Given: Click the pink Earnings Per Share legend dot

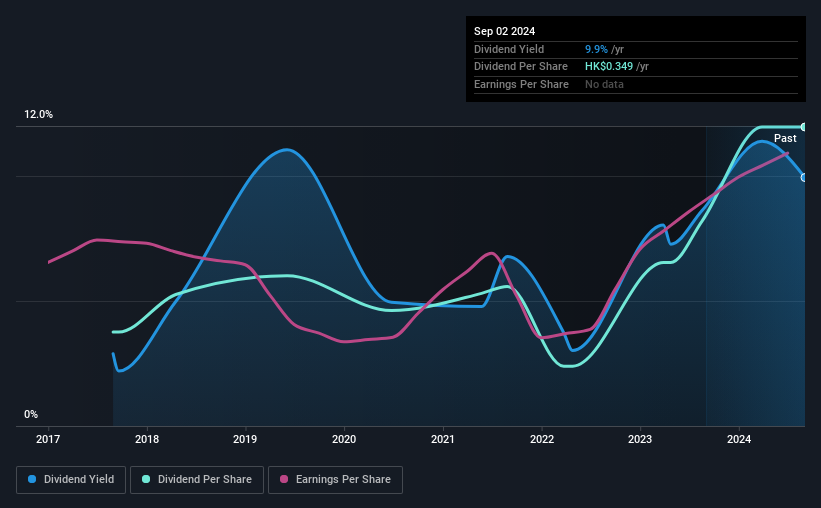Looking at the screenshot, I should point(284,479).
